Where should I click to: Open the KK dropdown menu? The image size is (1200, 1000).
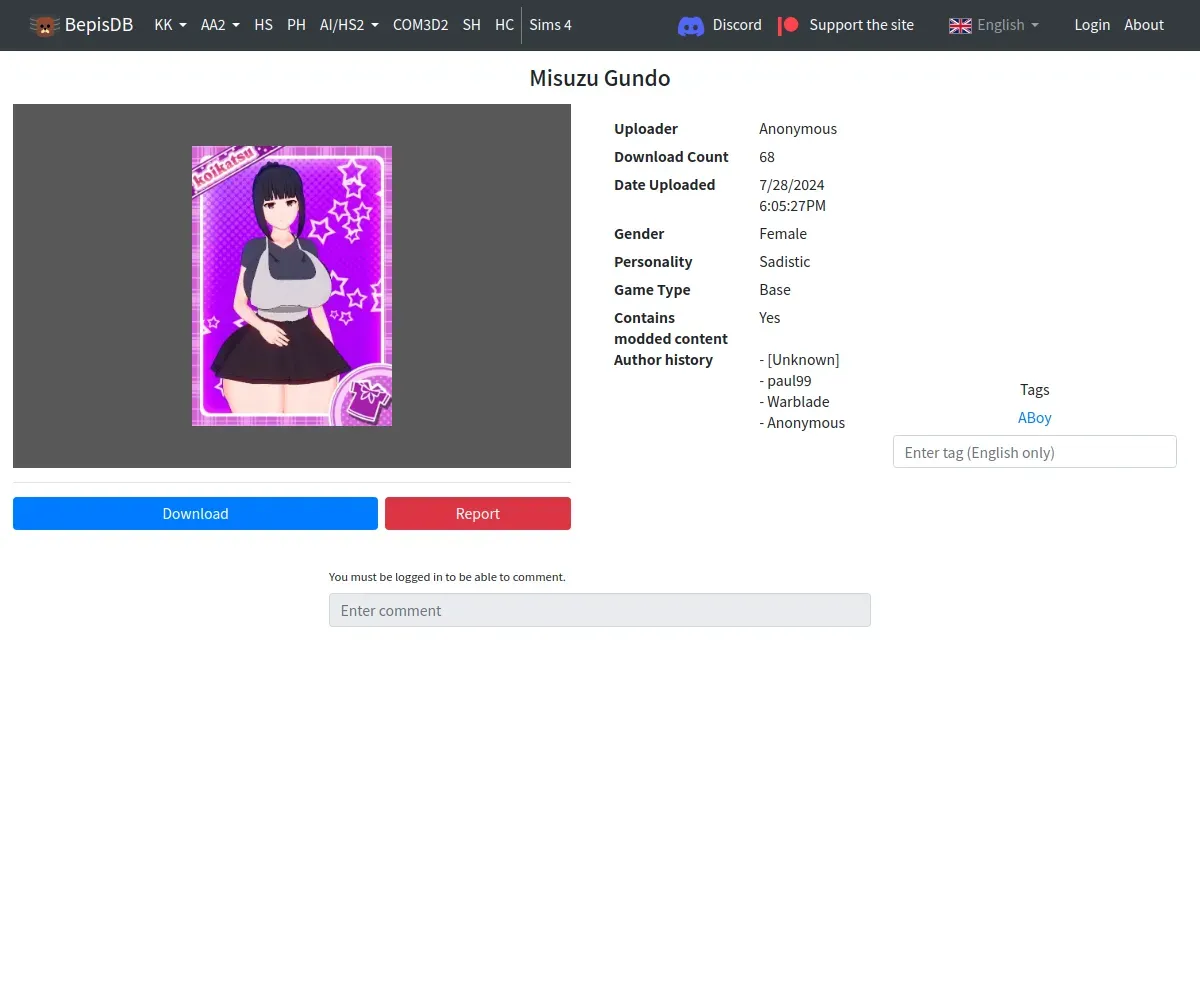(x=170, y=25)
